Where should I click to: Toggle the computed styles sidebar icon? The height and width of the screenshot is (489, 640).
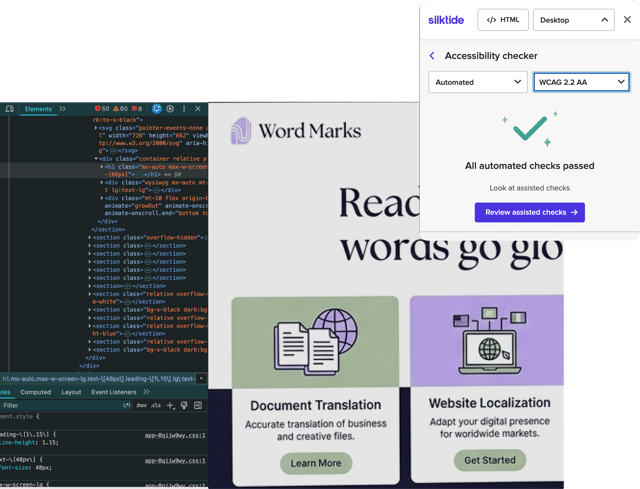coord(198,405)
